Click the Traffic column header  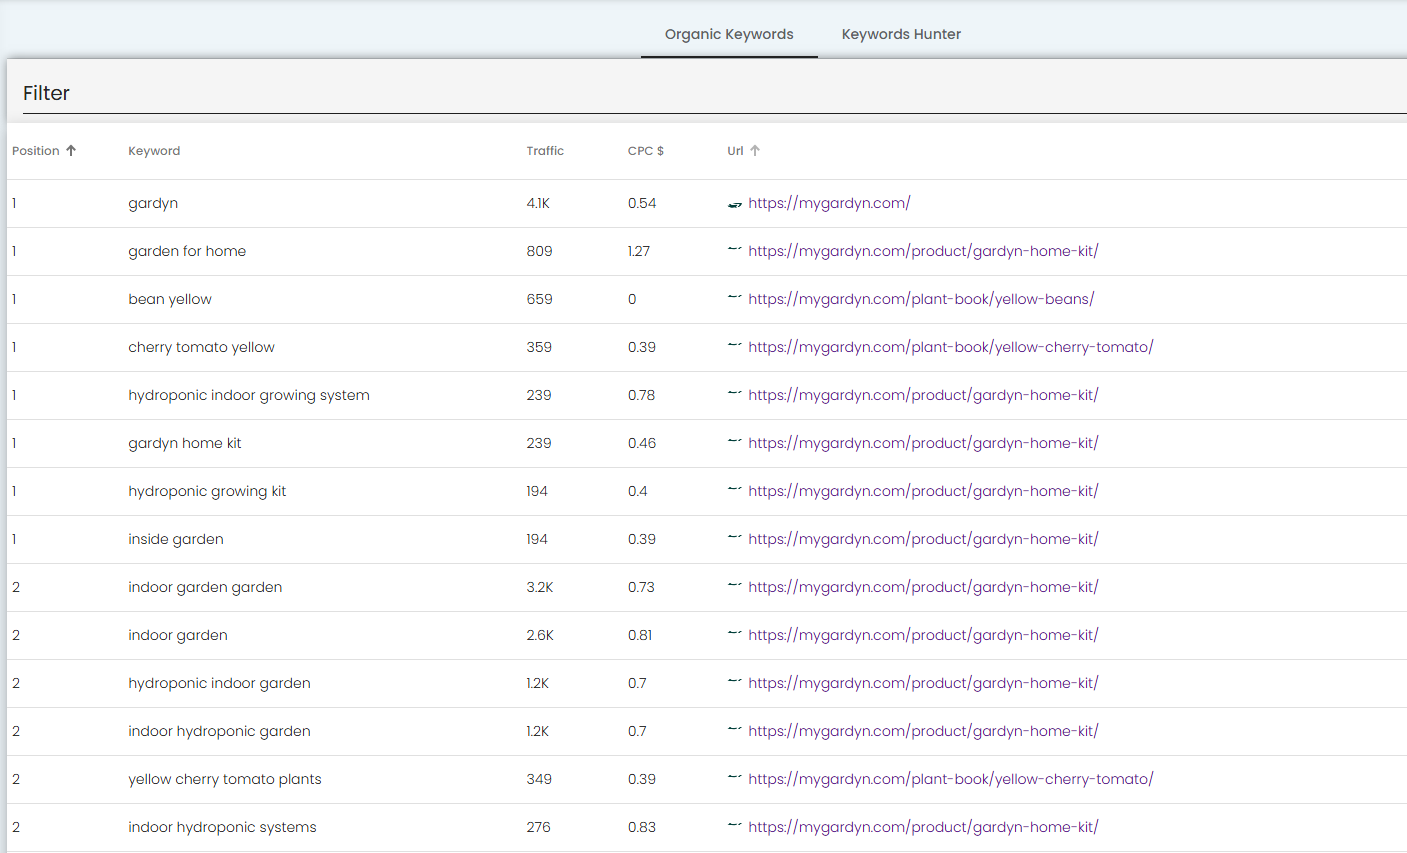tap(545, 150)
